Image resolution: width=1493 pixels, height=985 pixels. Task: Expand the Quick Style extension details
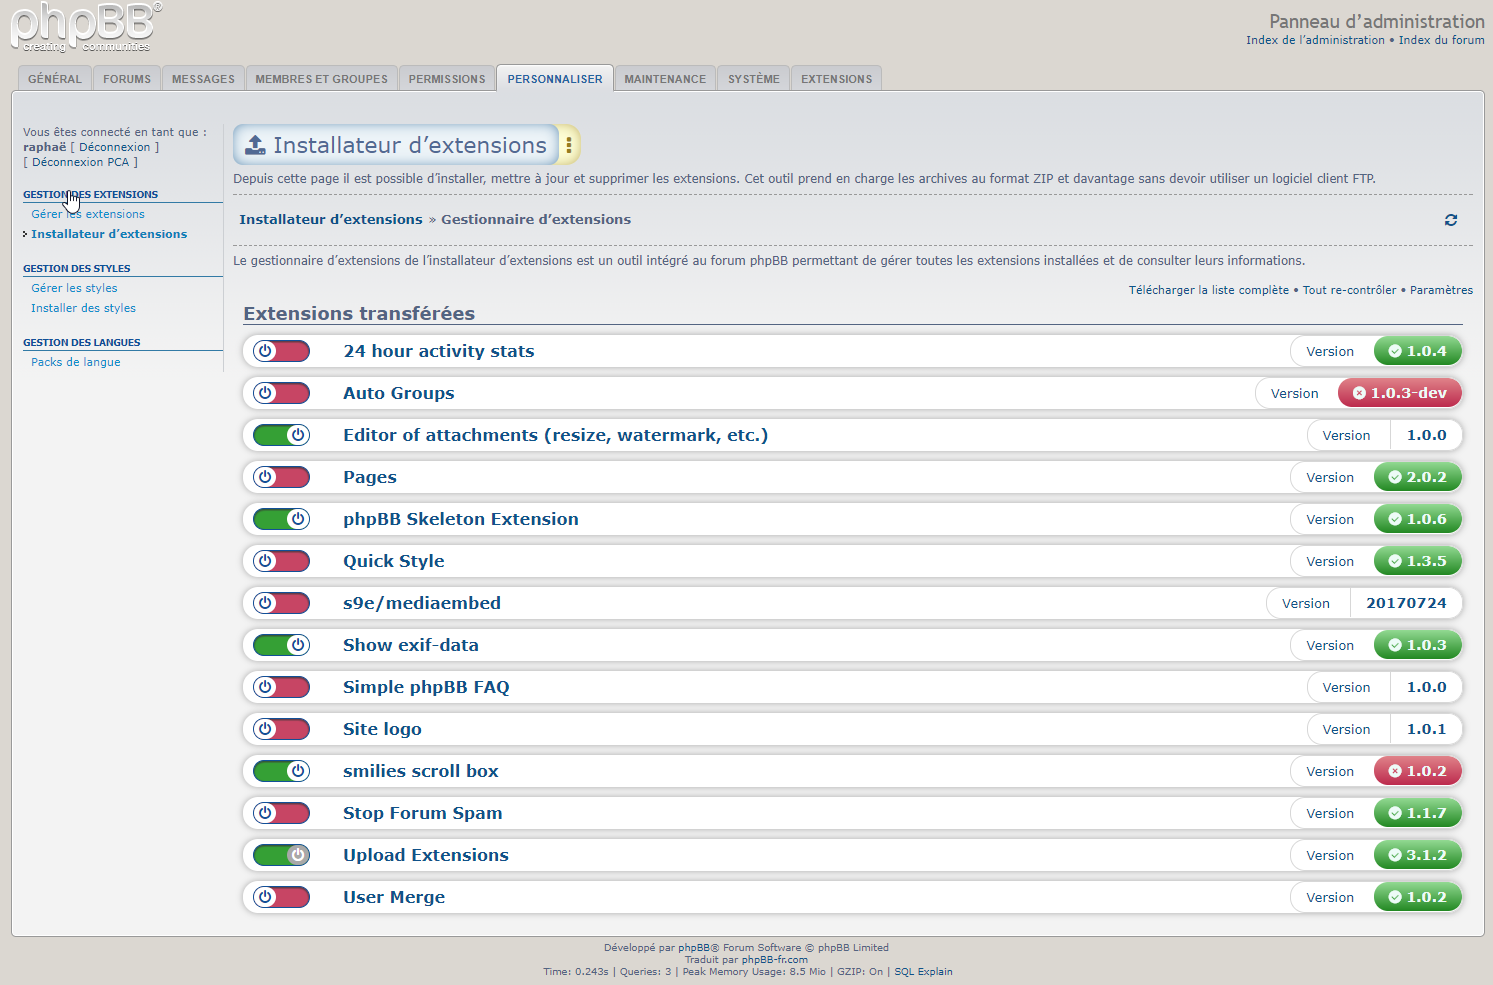click(394, 561)
